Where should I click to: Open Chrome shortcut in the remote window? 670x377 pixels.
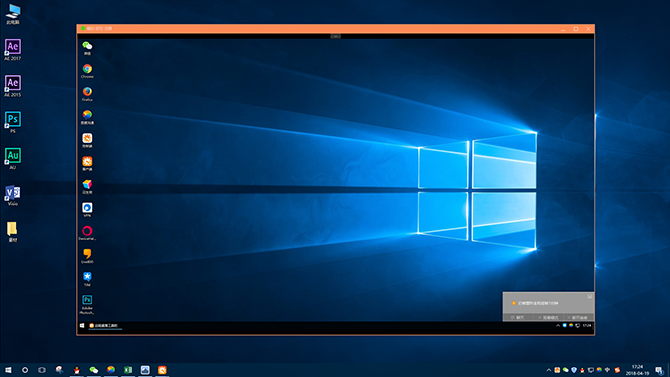click(x=87, y=71)
